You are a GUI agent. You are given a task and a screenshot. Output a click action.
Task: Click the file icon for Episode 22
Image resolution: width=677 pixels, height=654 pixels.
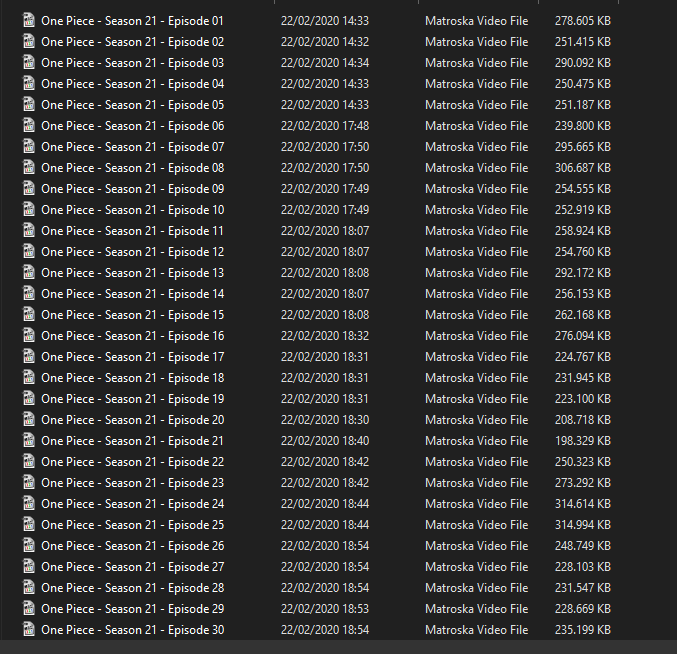pos(29,461)
